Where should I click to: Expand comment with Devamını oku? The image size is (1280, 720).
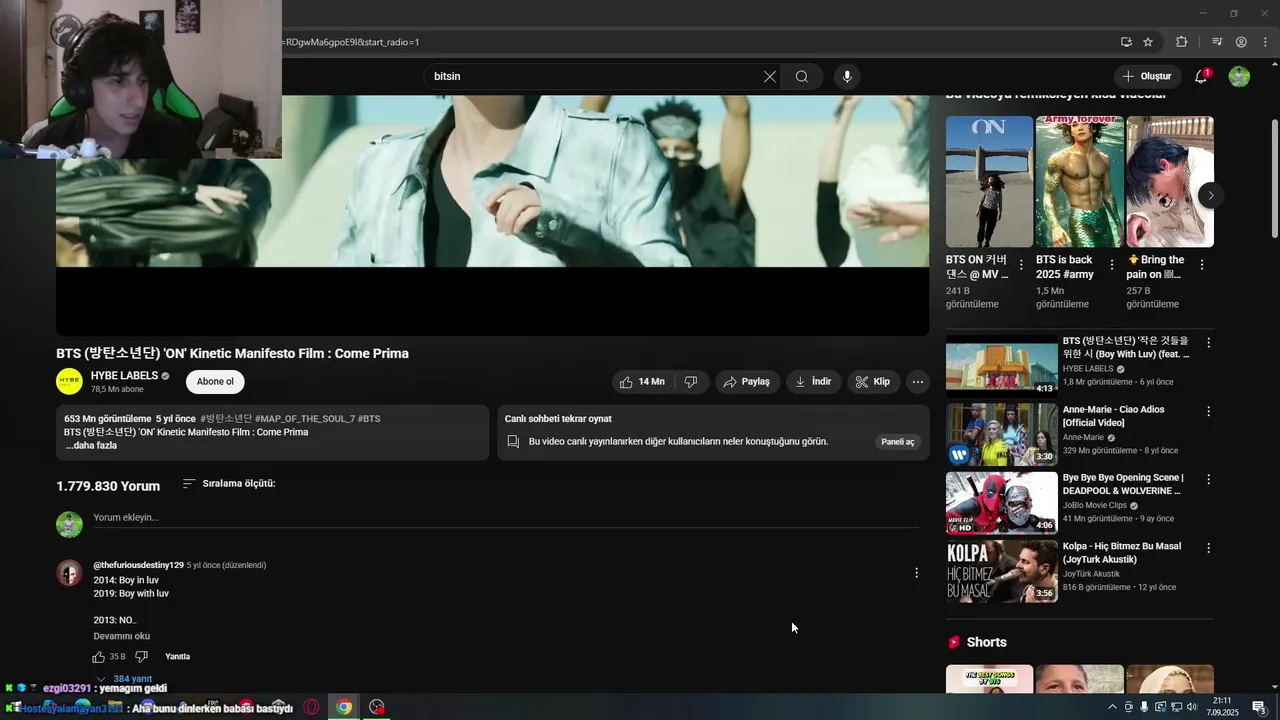(121, 637)
